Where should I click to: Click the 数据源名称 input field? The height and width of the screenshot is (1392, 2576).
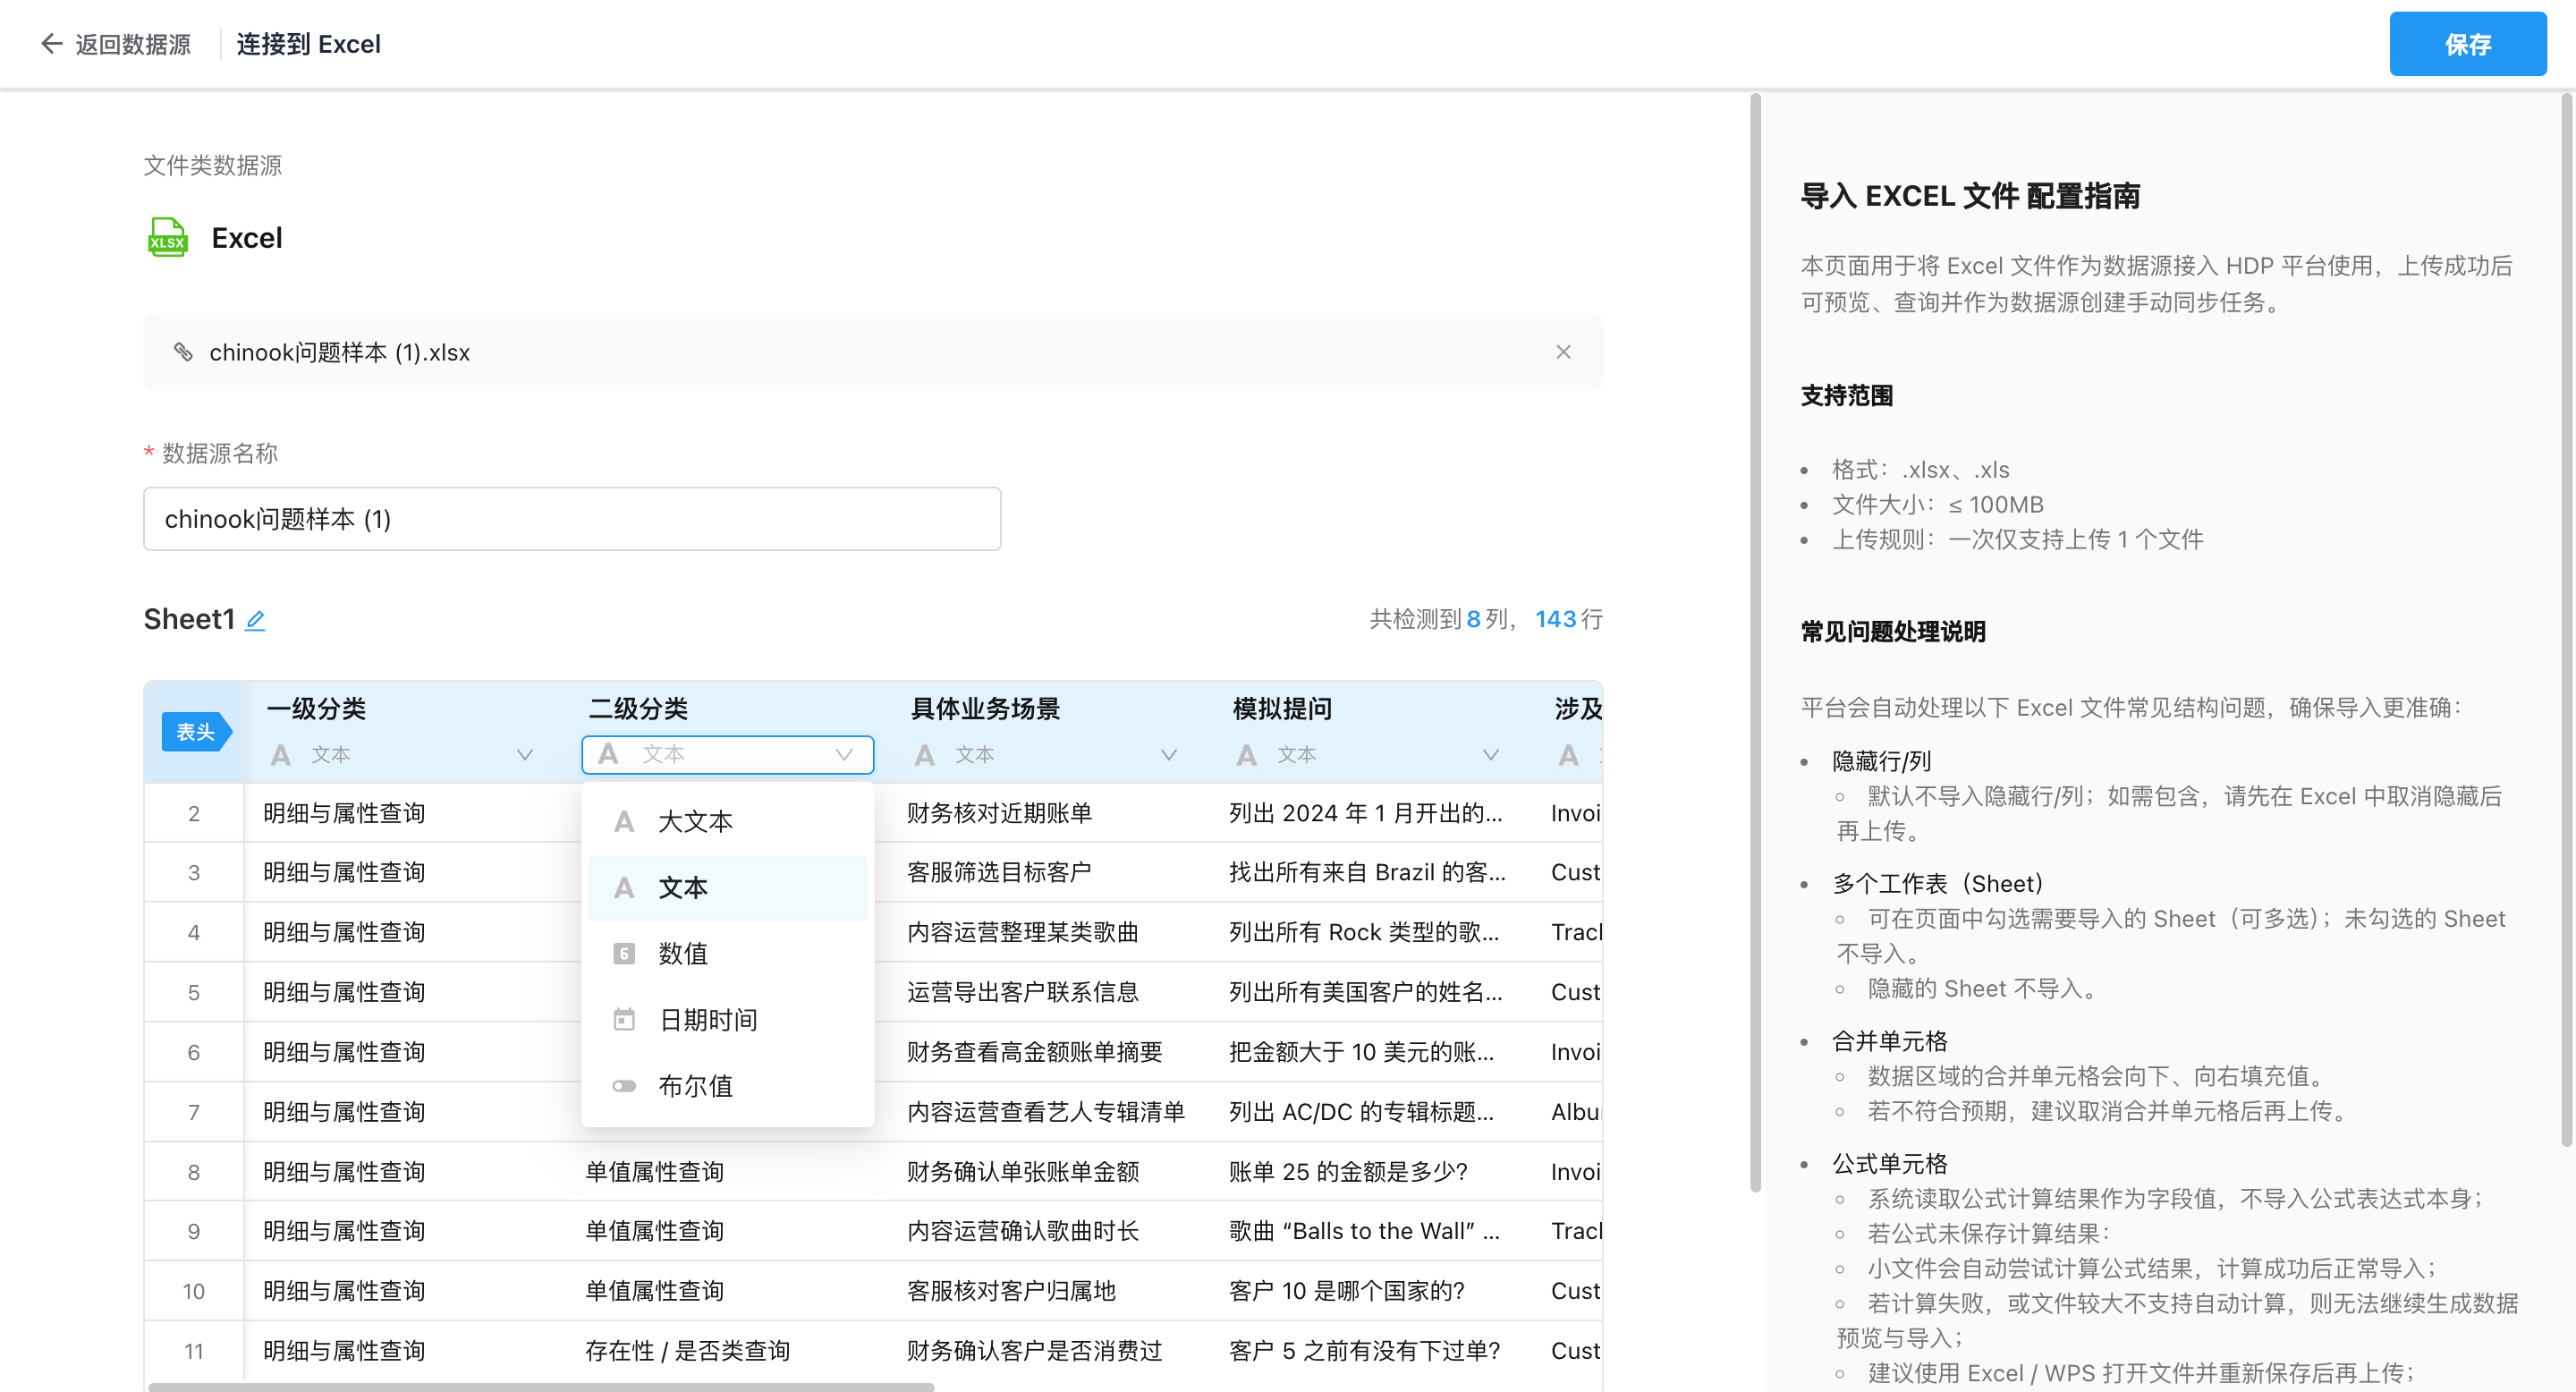[x=572, y=519]
